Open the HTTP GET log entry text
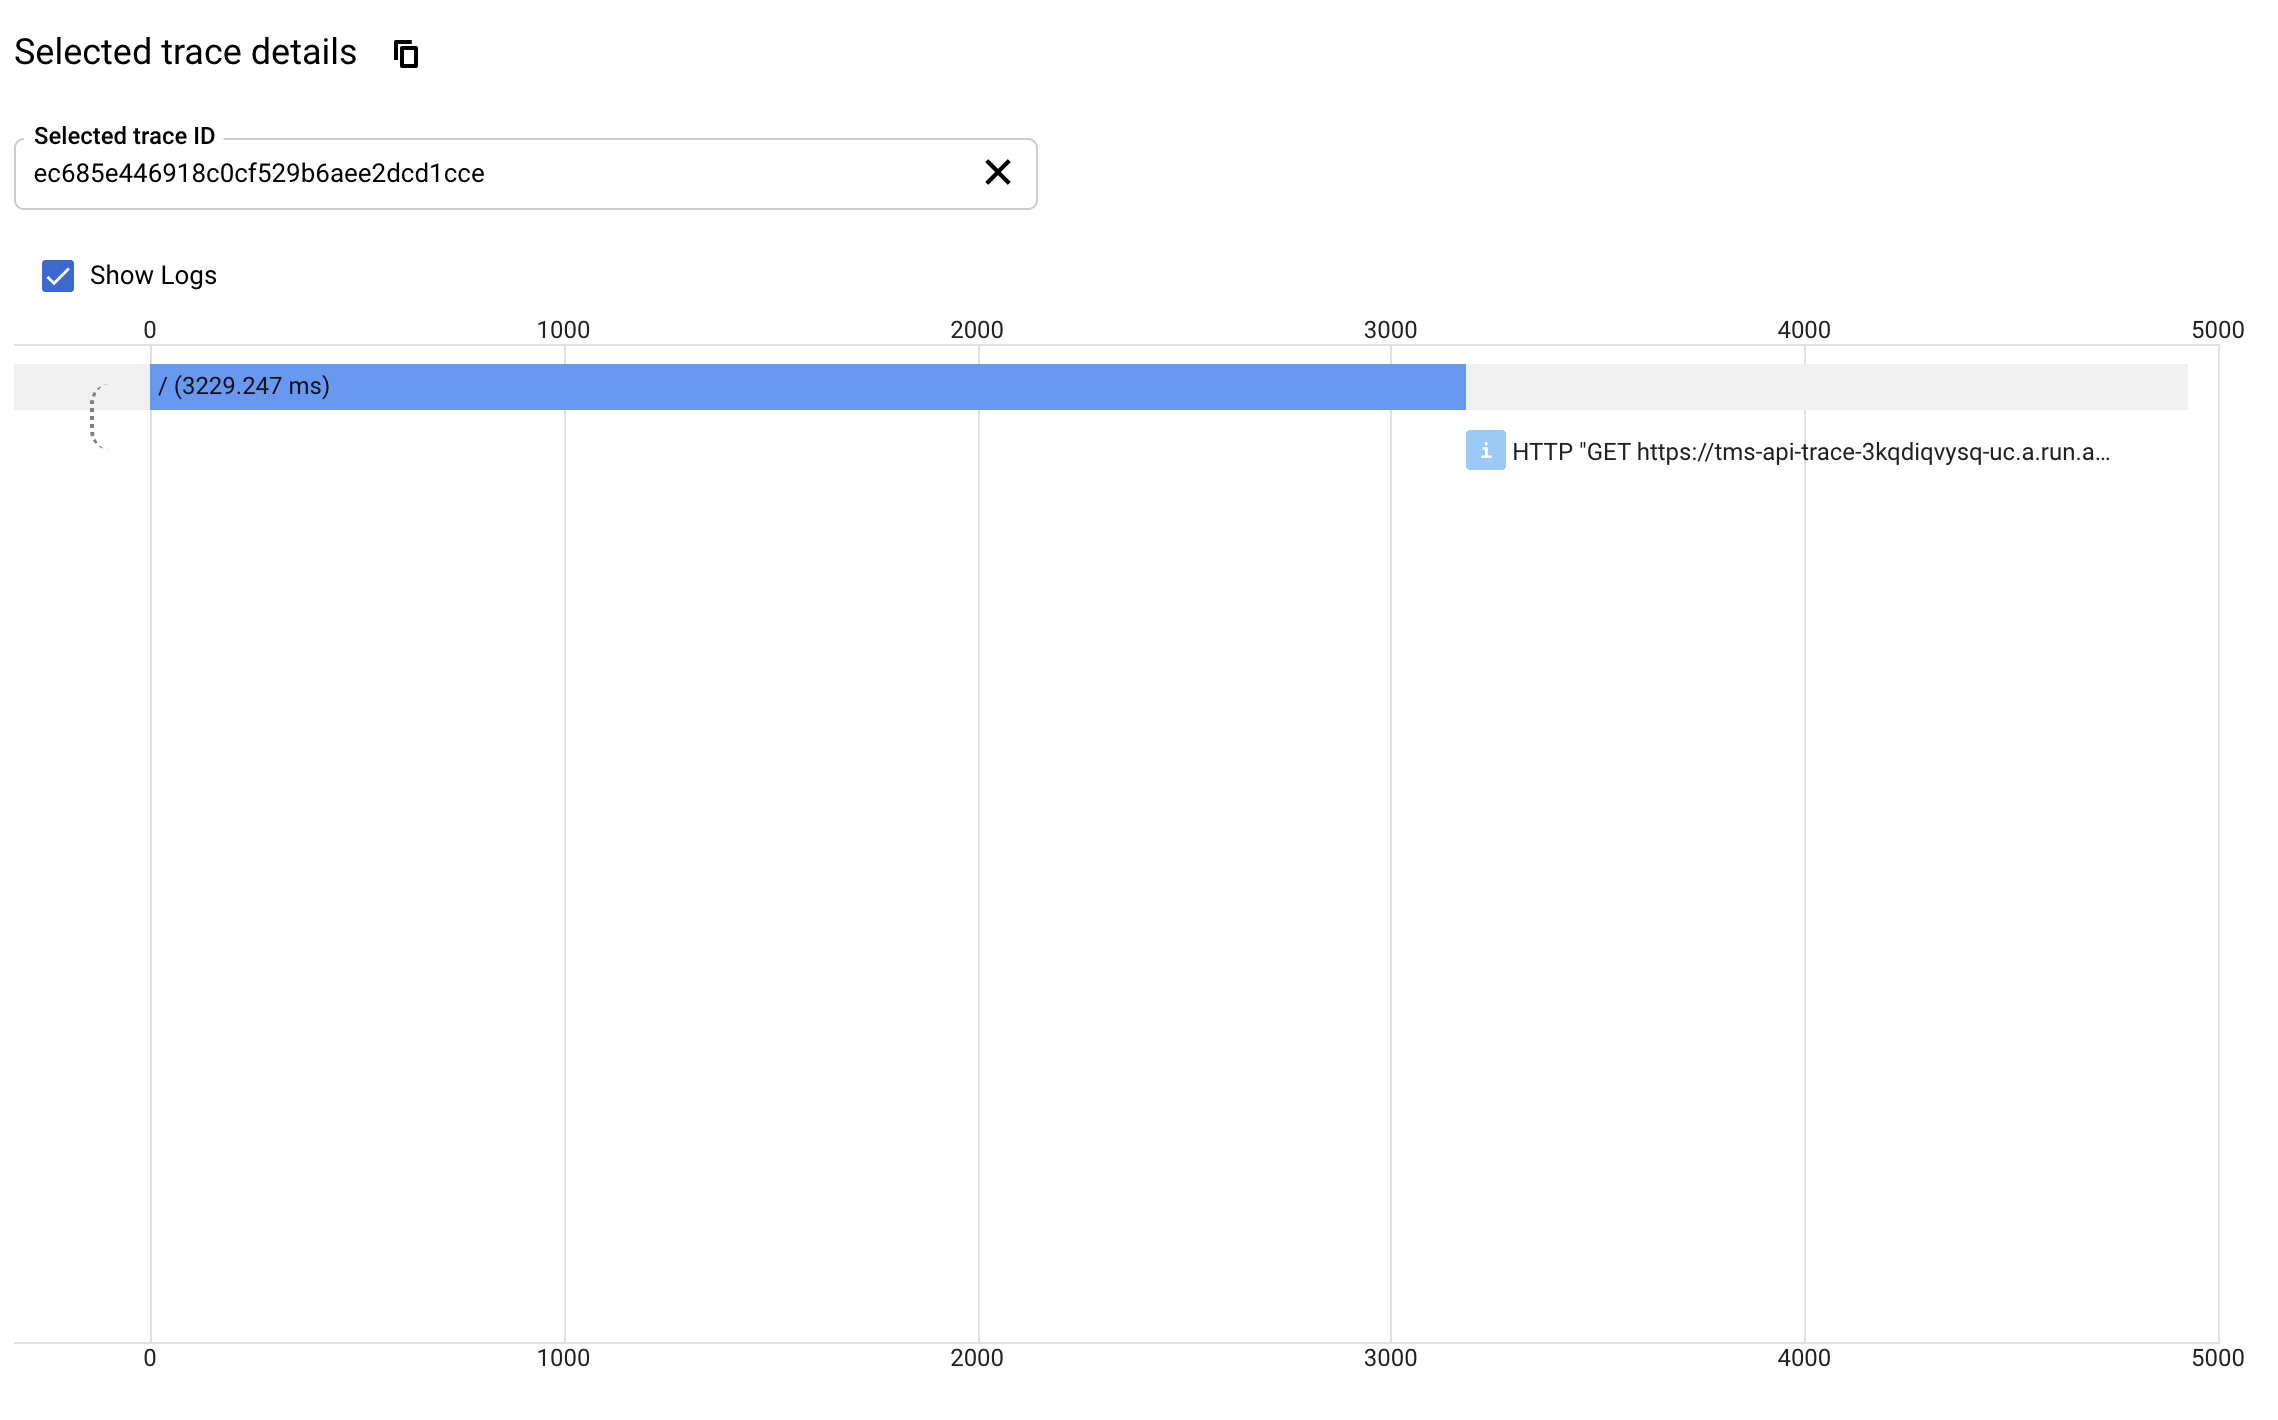Screen dimensions: 2278x1420 tap(1810, 452)
